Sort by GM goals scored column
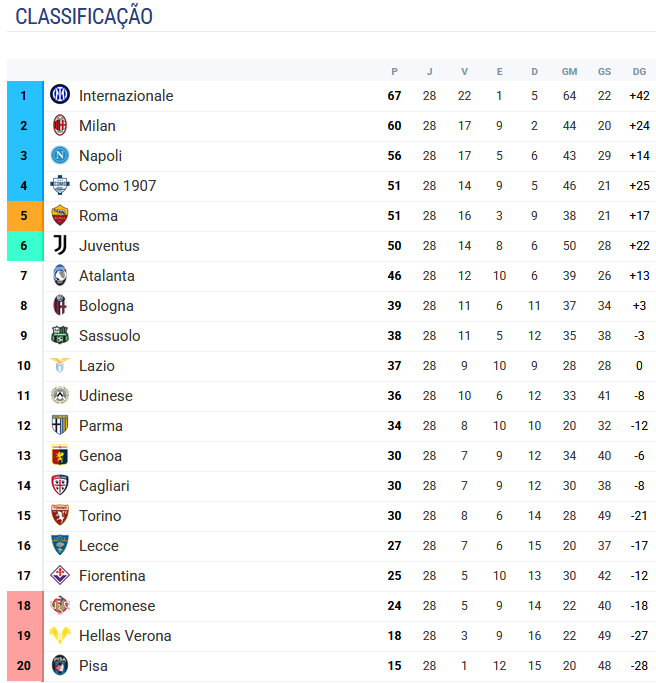Screen dimensions: 656x683 (569, 71)
